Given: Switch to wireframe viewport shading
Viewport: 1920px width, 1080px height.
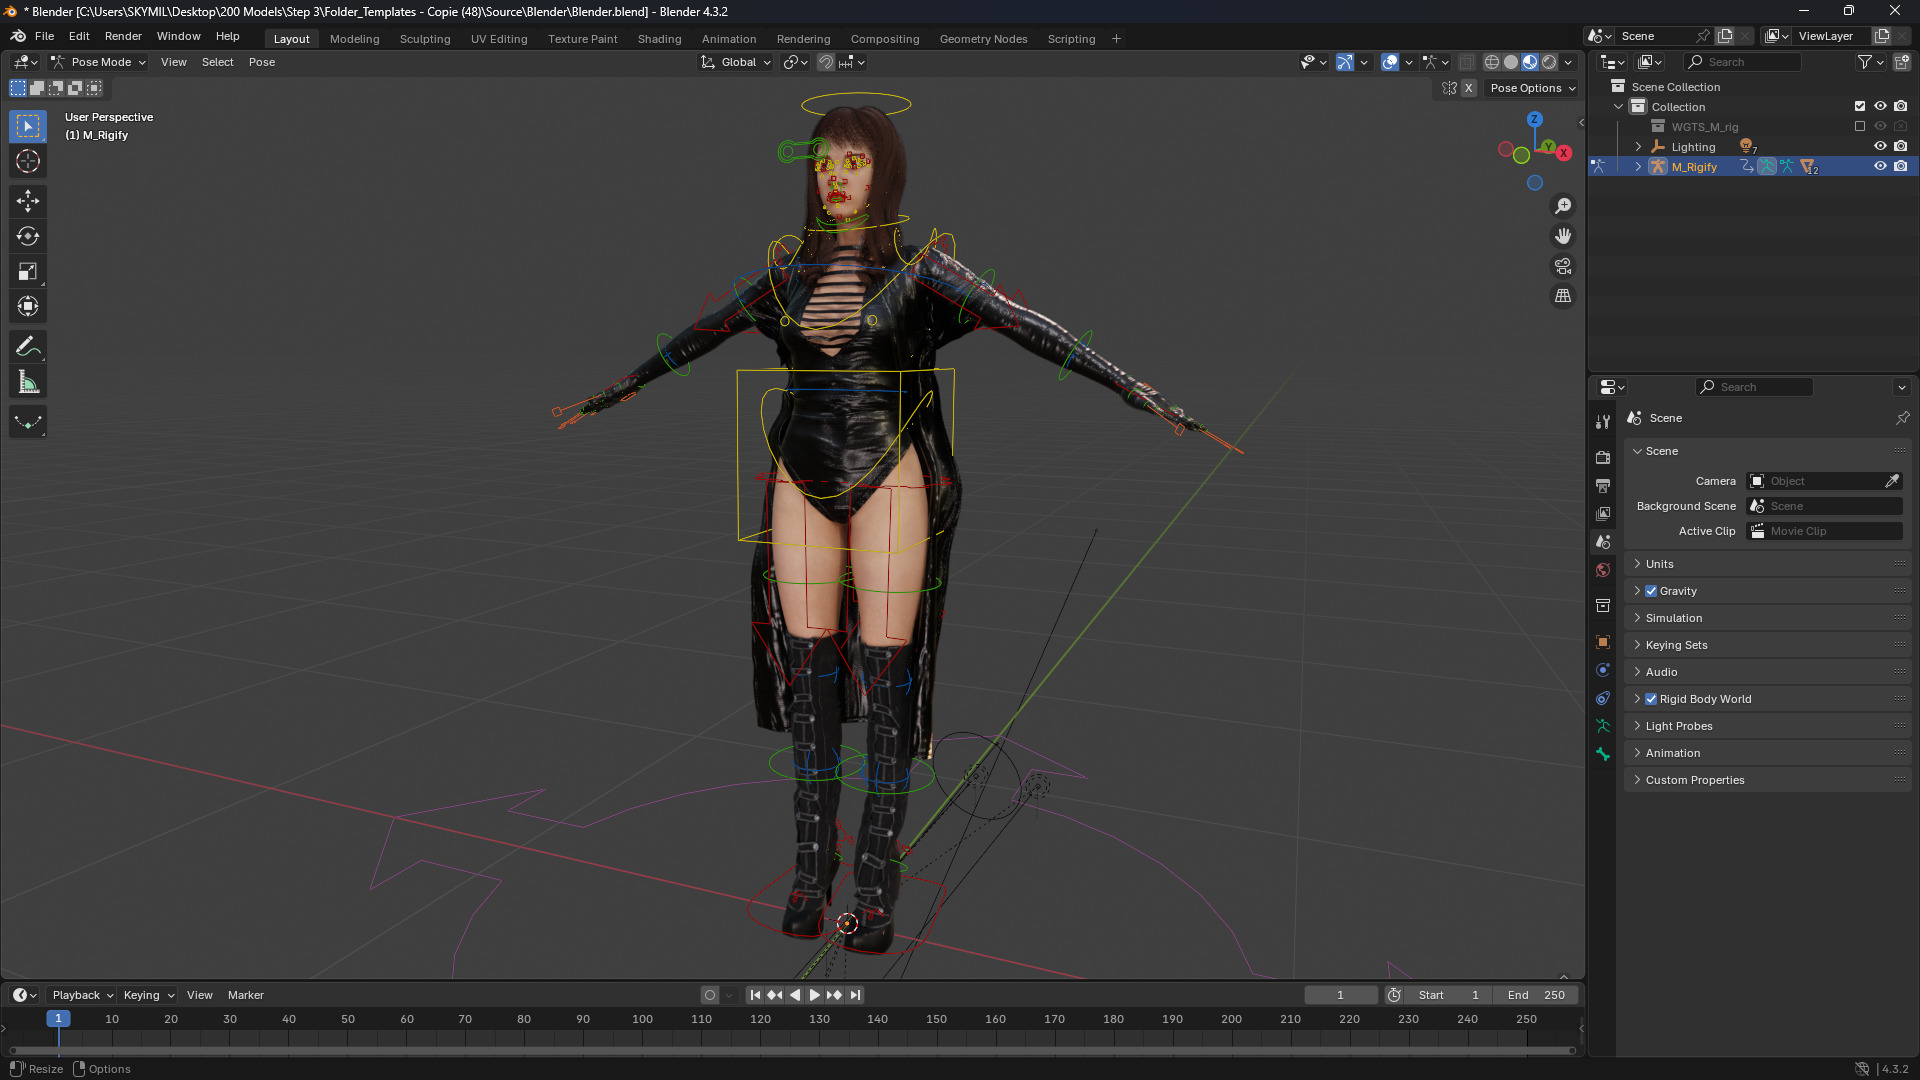Looking at the screenshot, I should 1492,62.
